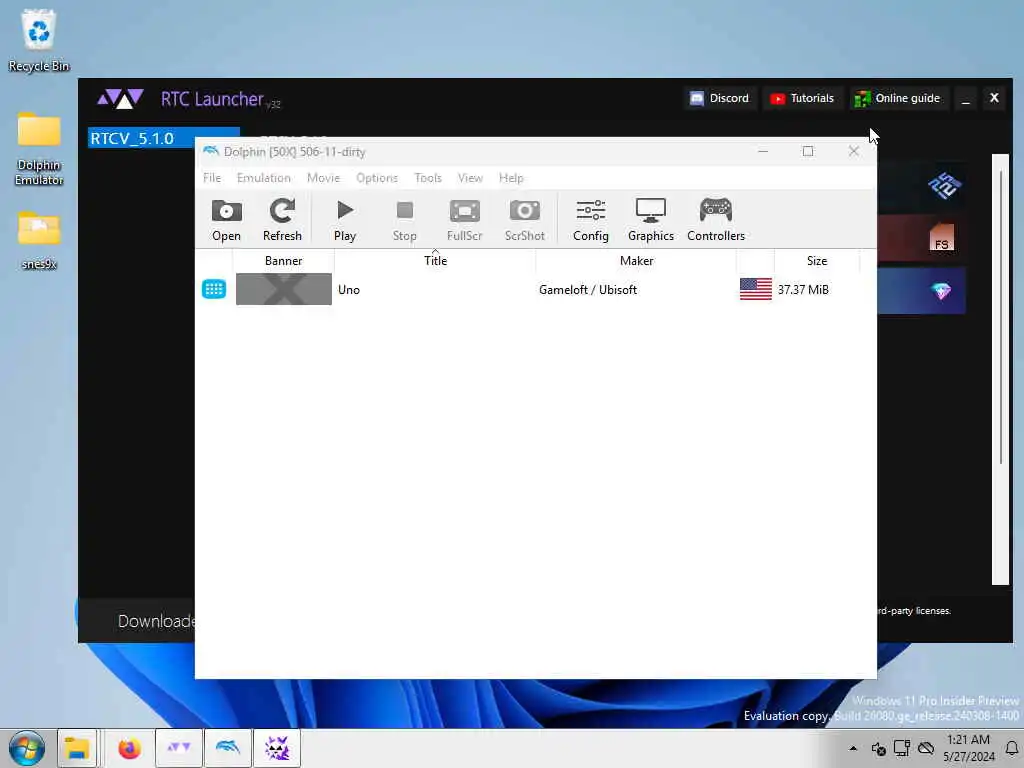1024x768 pixels.
Task: Click the FS icon in RTC Launcher
Action: 941,238
